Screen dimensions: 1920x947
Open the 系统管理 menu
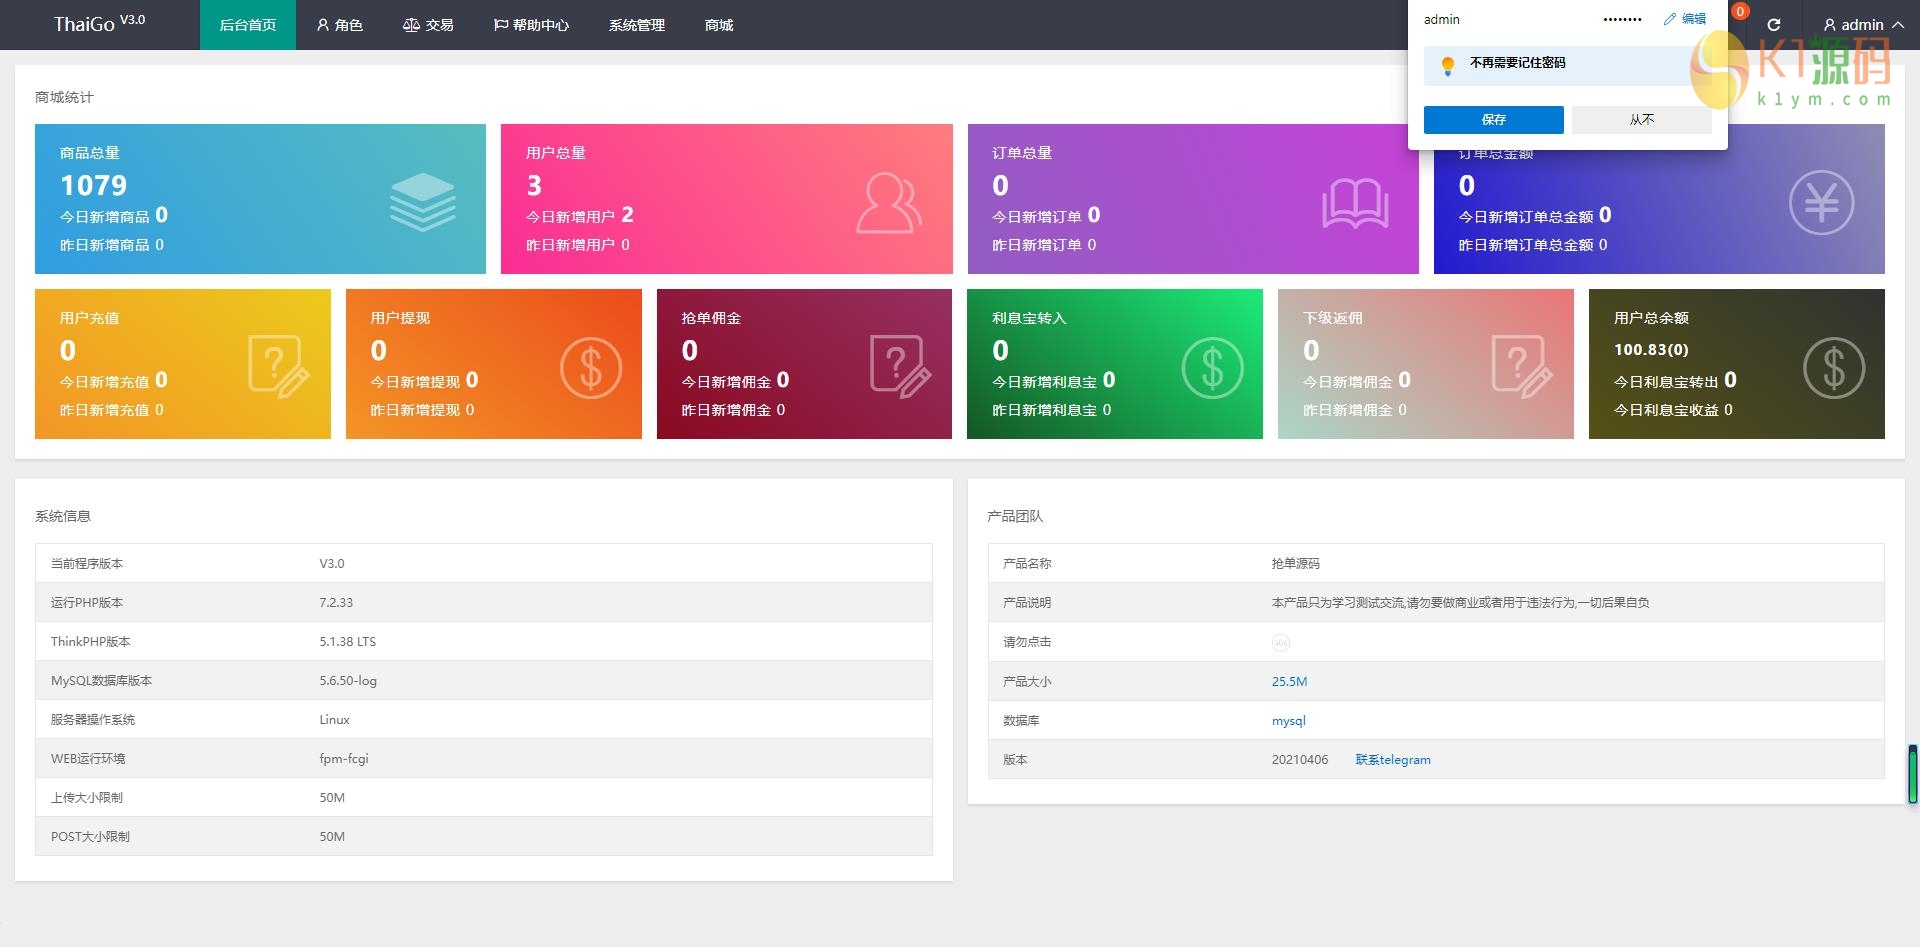[x=637, y=25]
